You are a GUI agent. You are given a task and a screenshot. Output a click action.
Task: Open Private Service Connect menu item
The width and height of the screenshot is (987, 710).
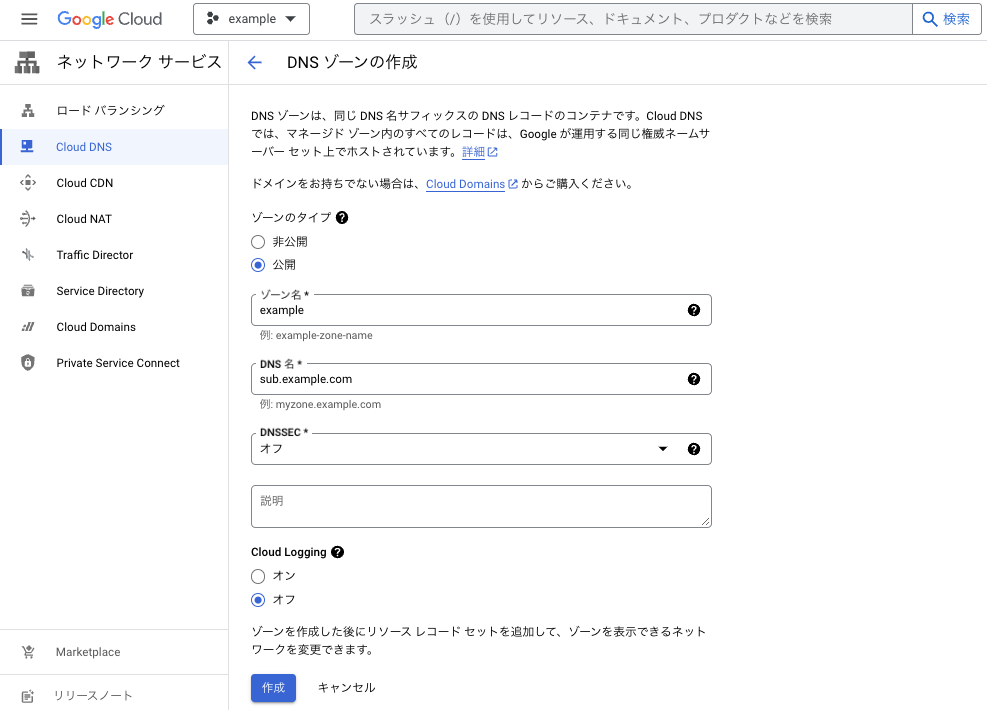(x=115, y=363)
